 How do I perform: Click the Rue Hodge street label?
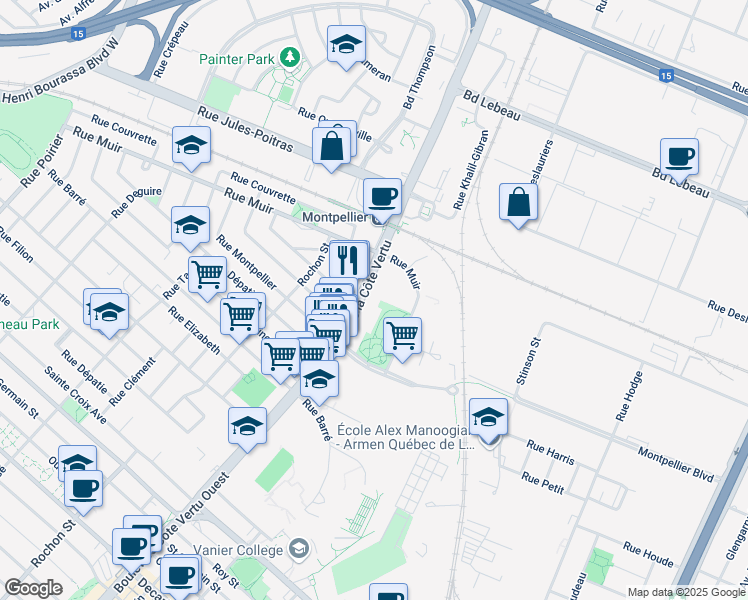click(629, 396)
